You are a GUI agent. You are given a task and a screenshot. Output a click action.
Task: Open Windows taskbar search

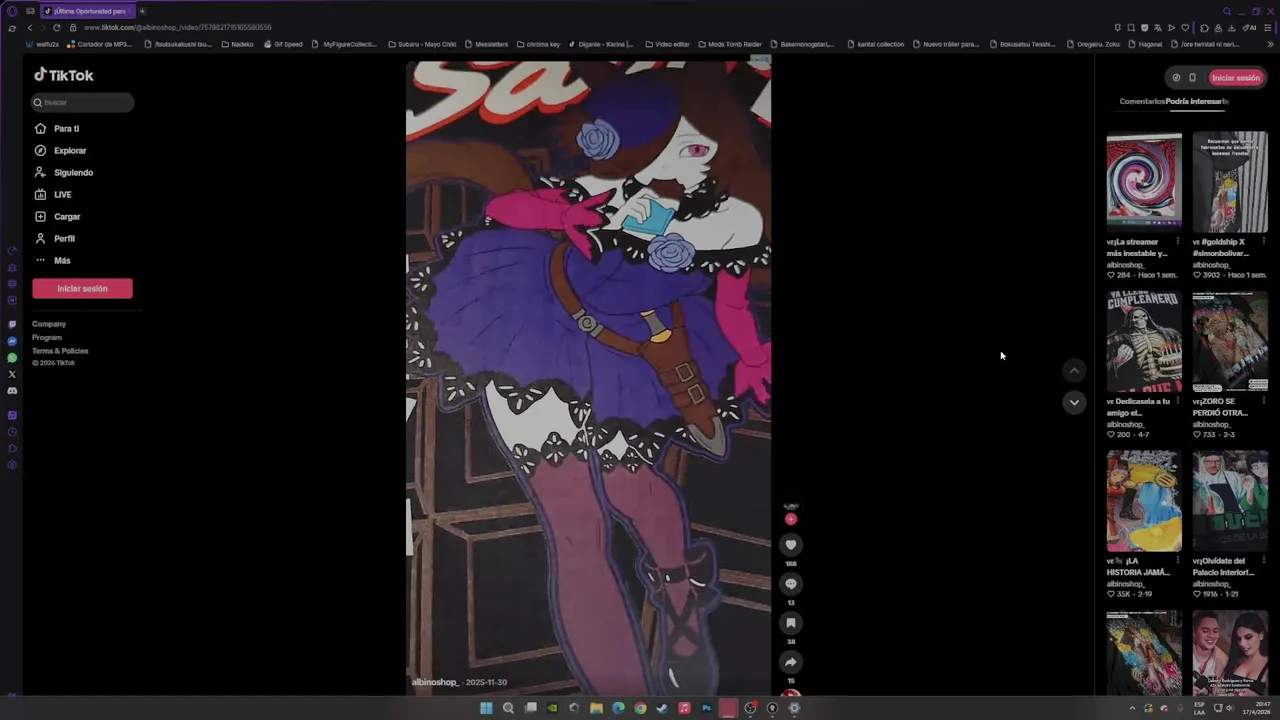508,708
